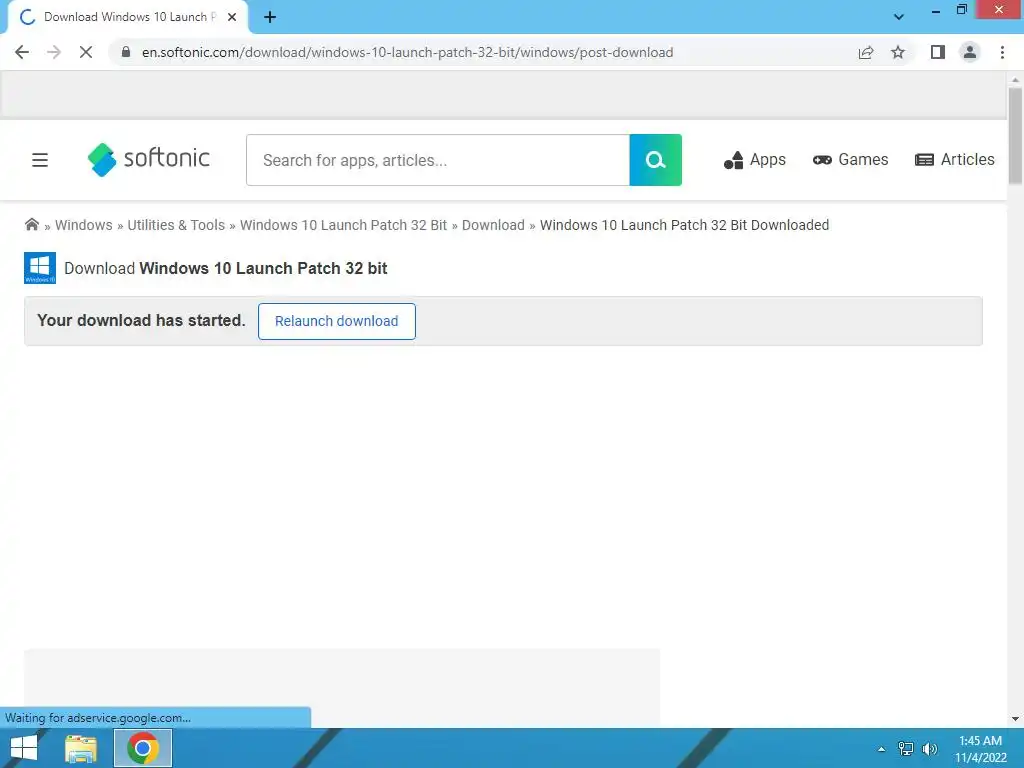Click Relaunch download button
The height and width of the screenshot is (768, 1024).
point(337,321)
